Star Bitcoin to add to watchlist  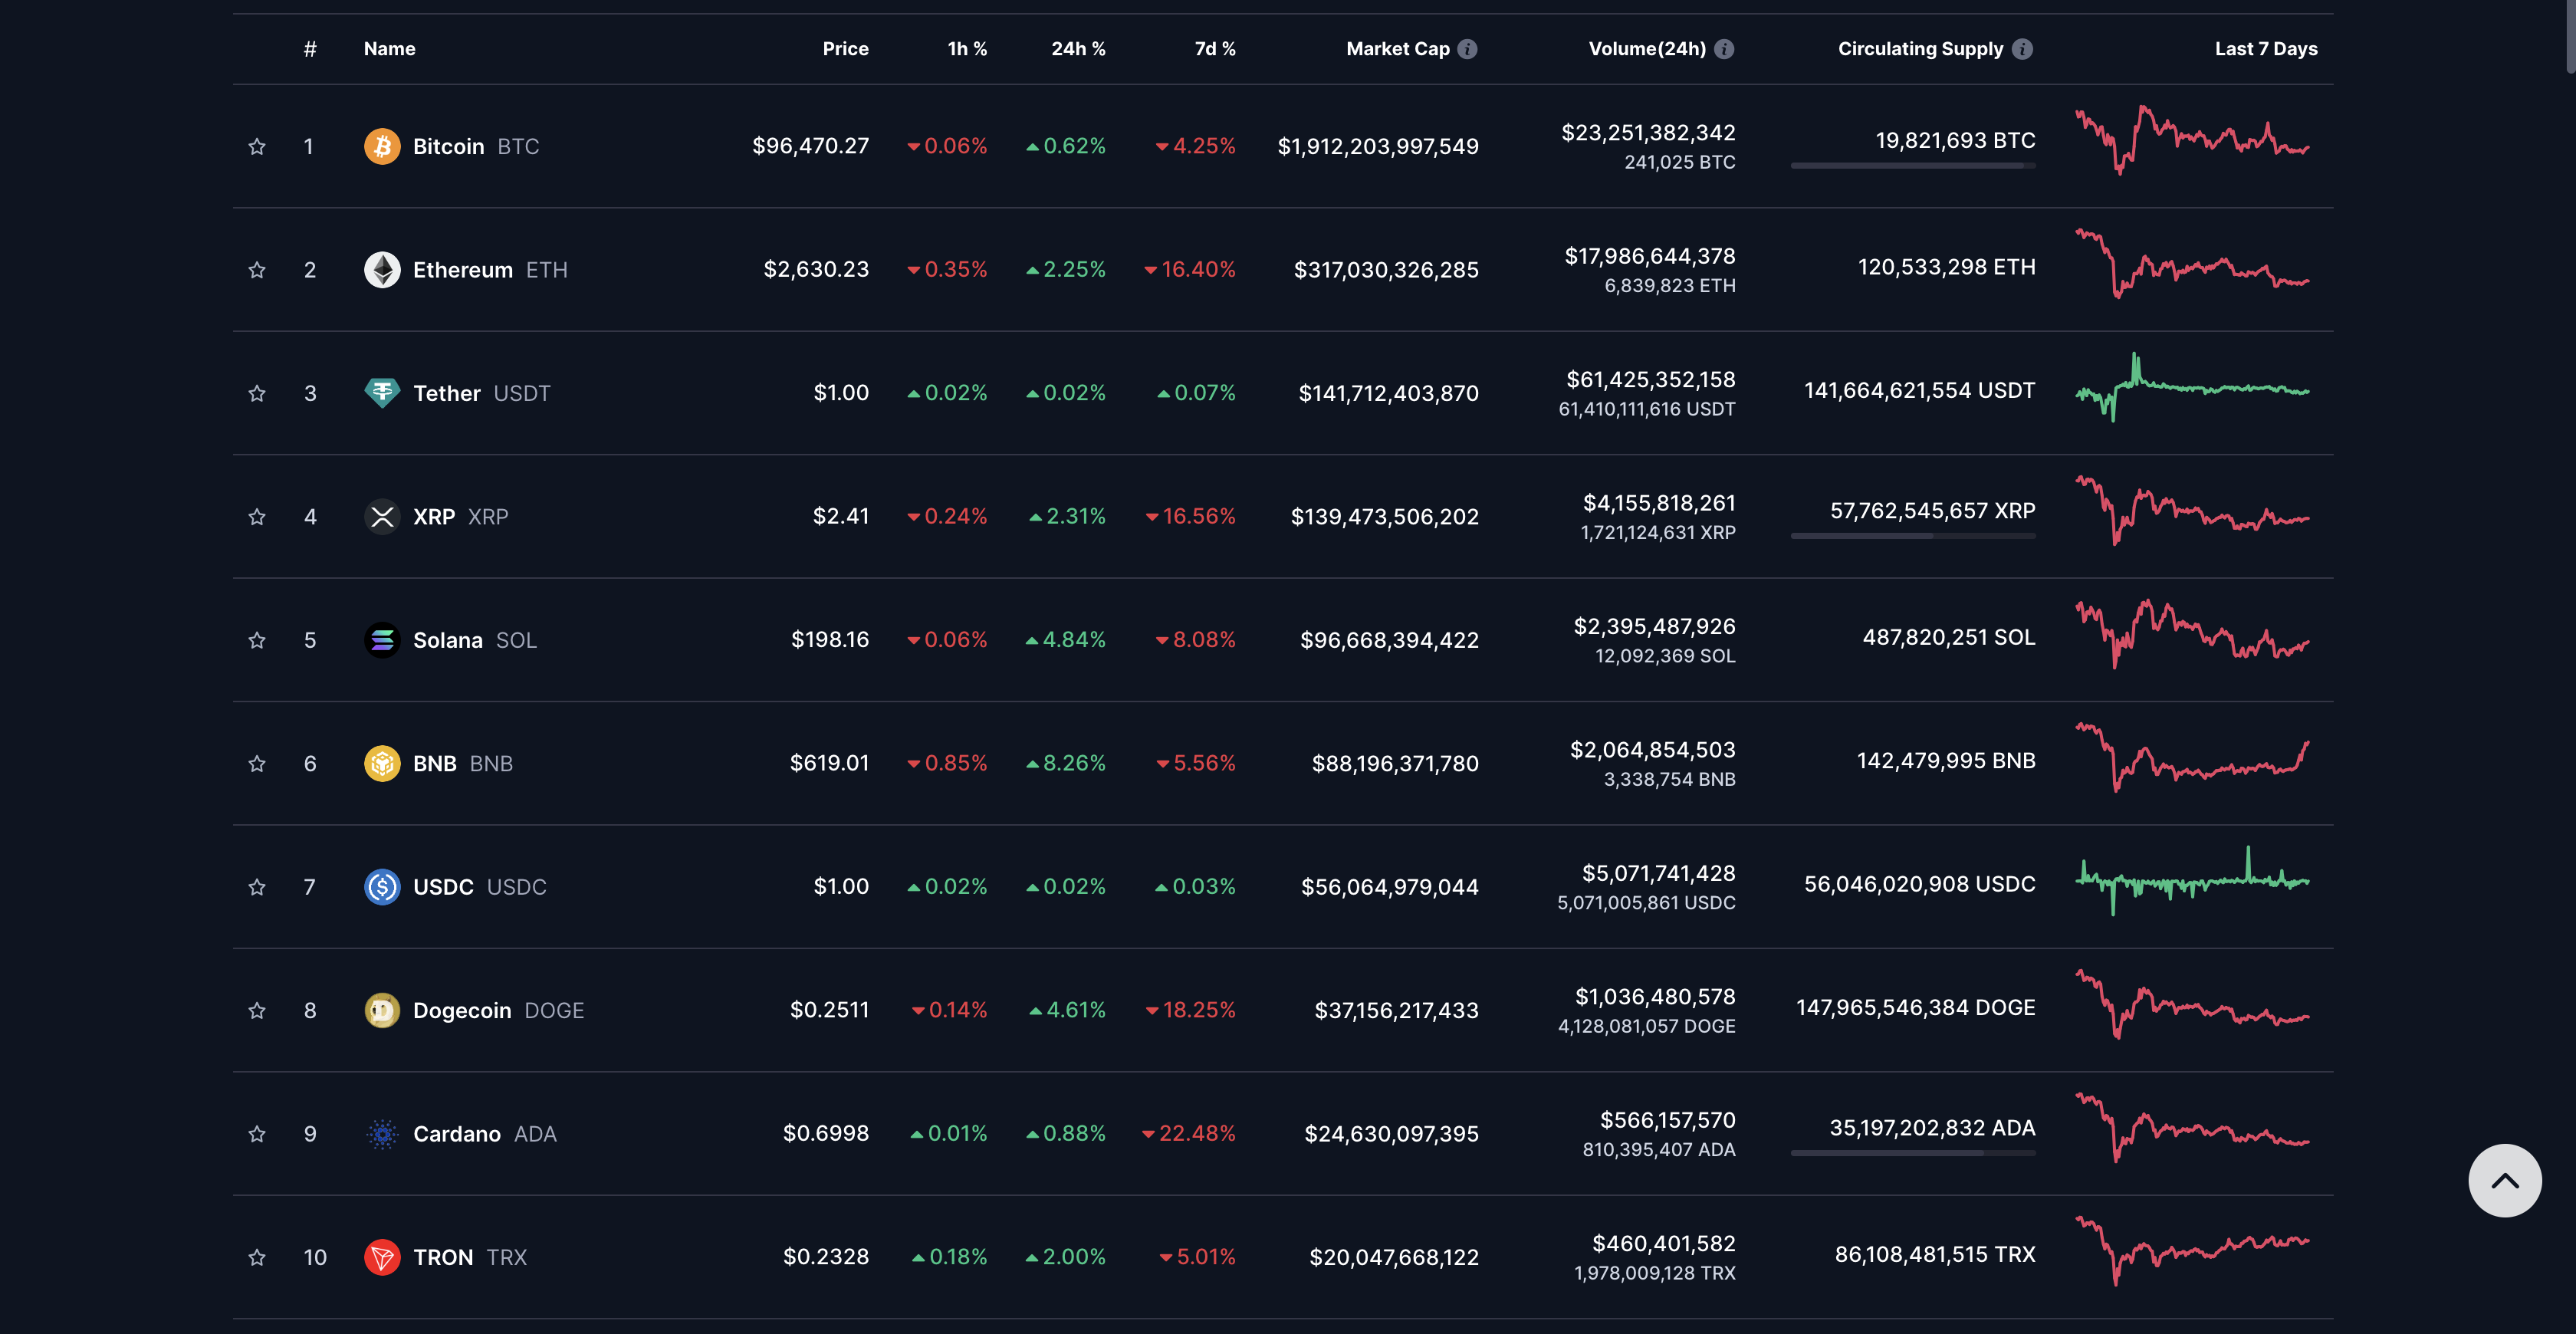point(257,146)
